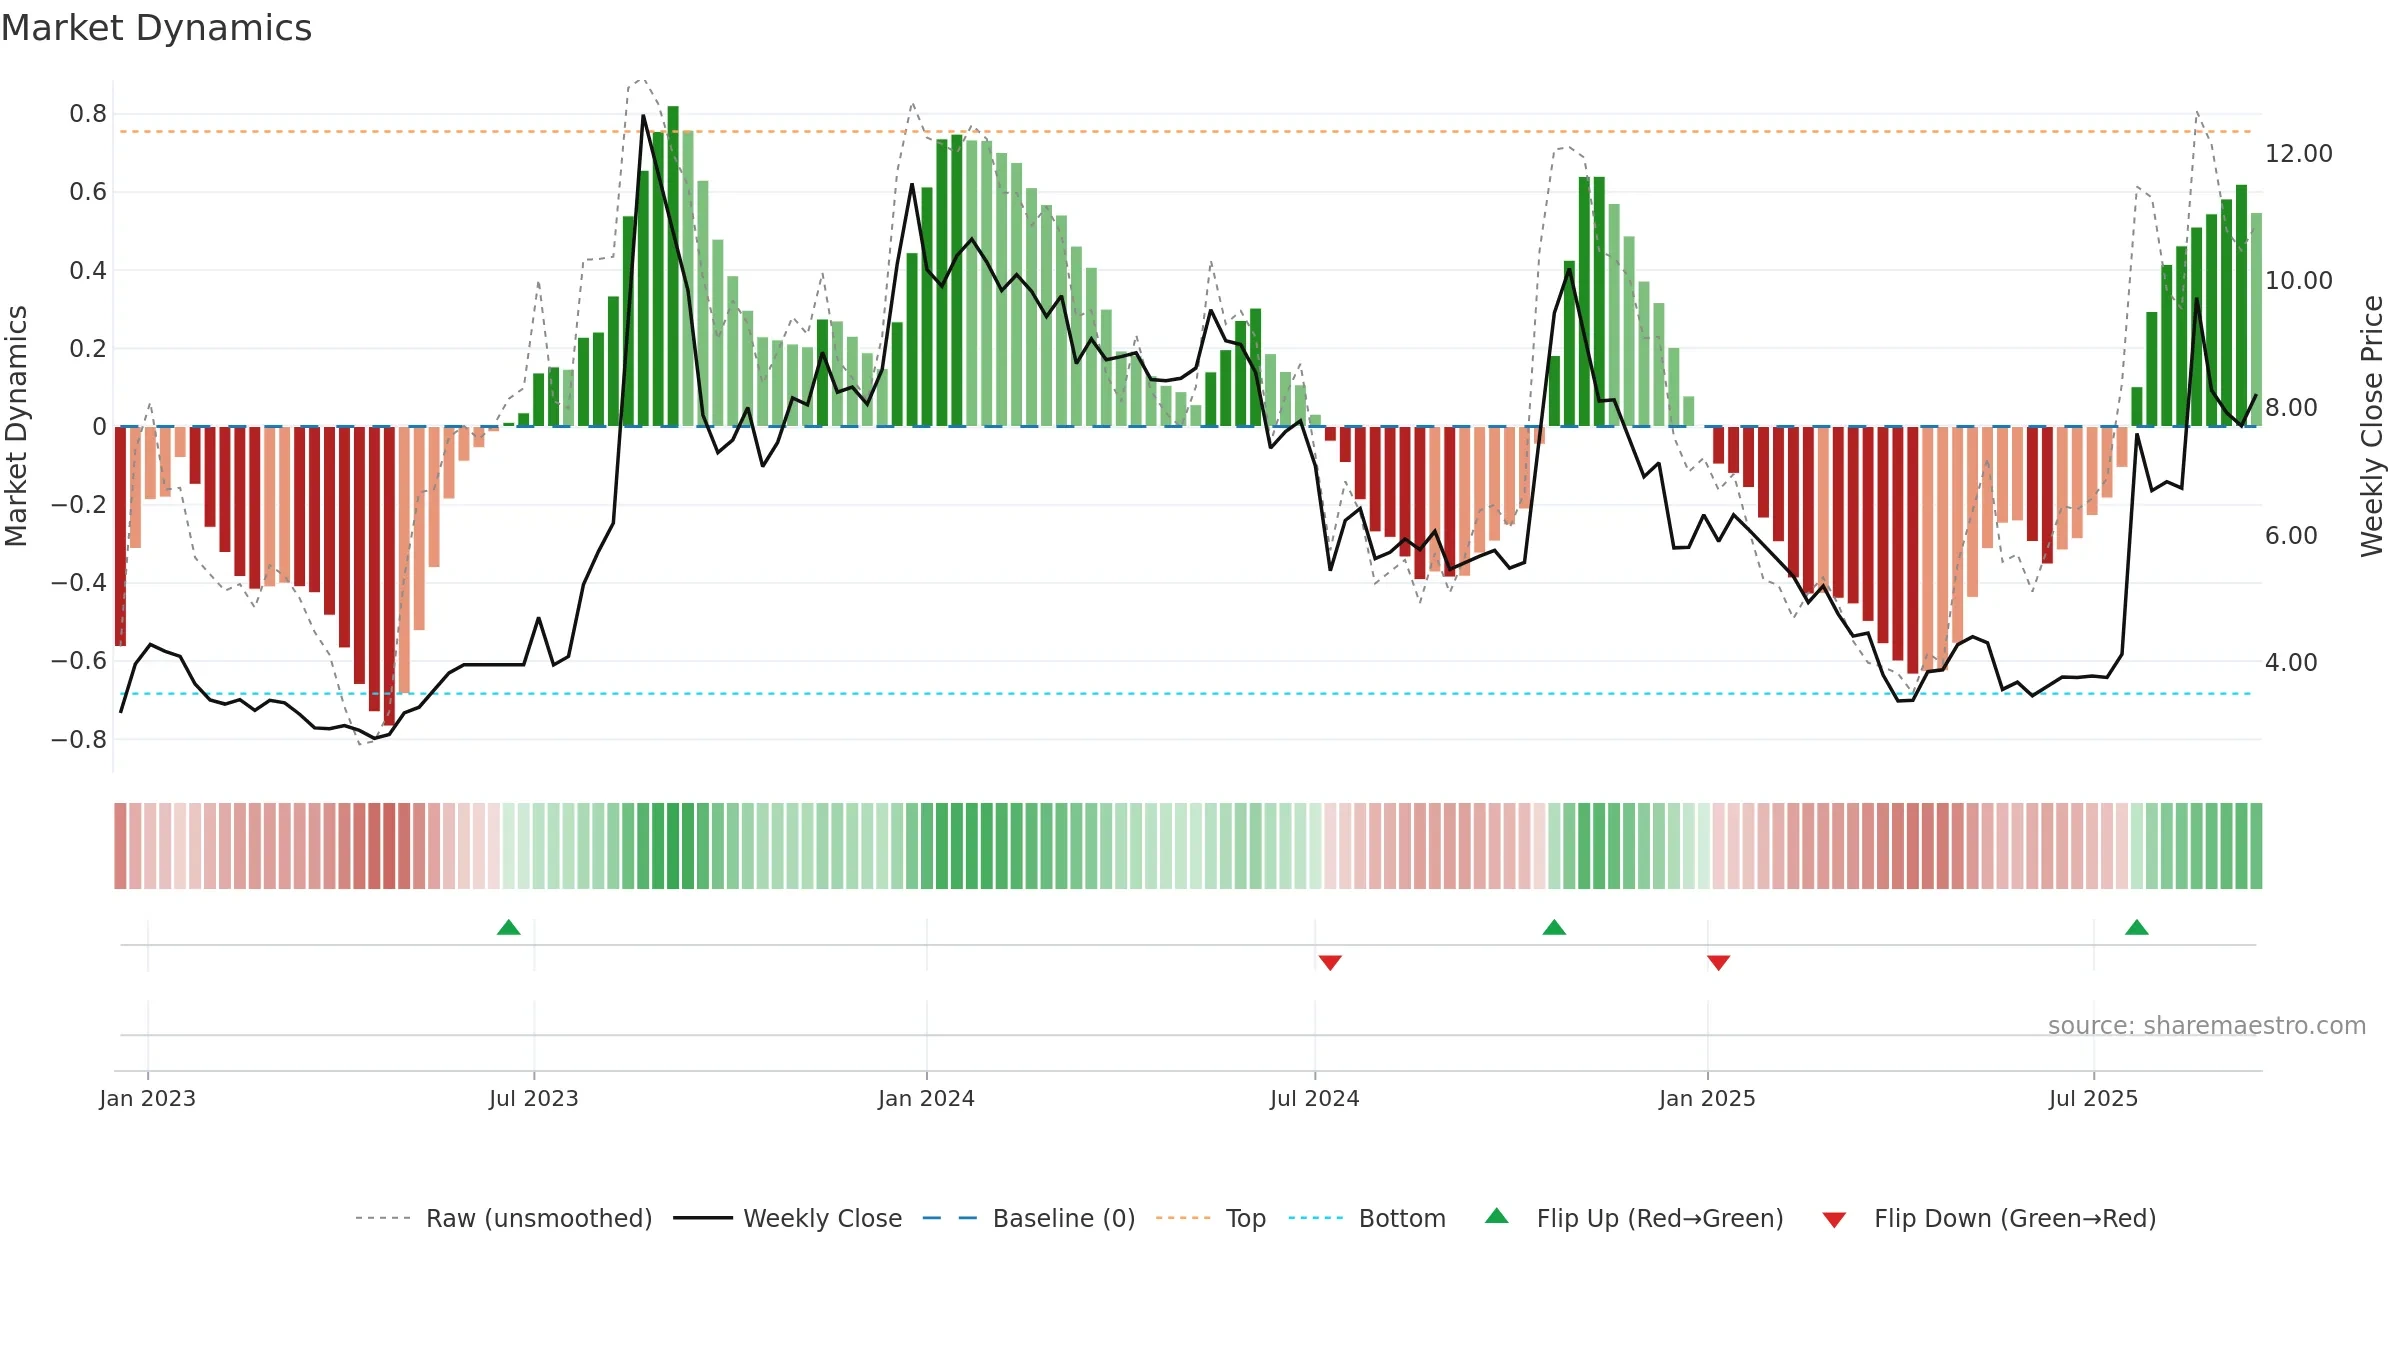Click the cyan dashed Bottom threshold line

point(1186,694)
